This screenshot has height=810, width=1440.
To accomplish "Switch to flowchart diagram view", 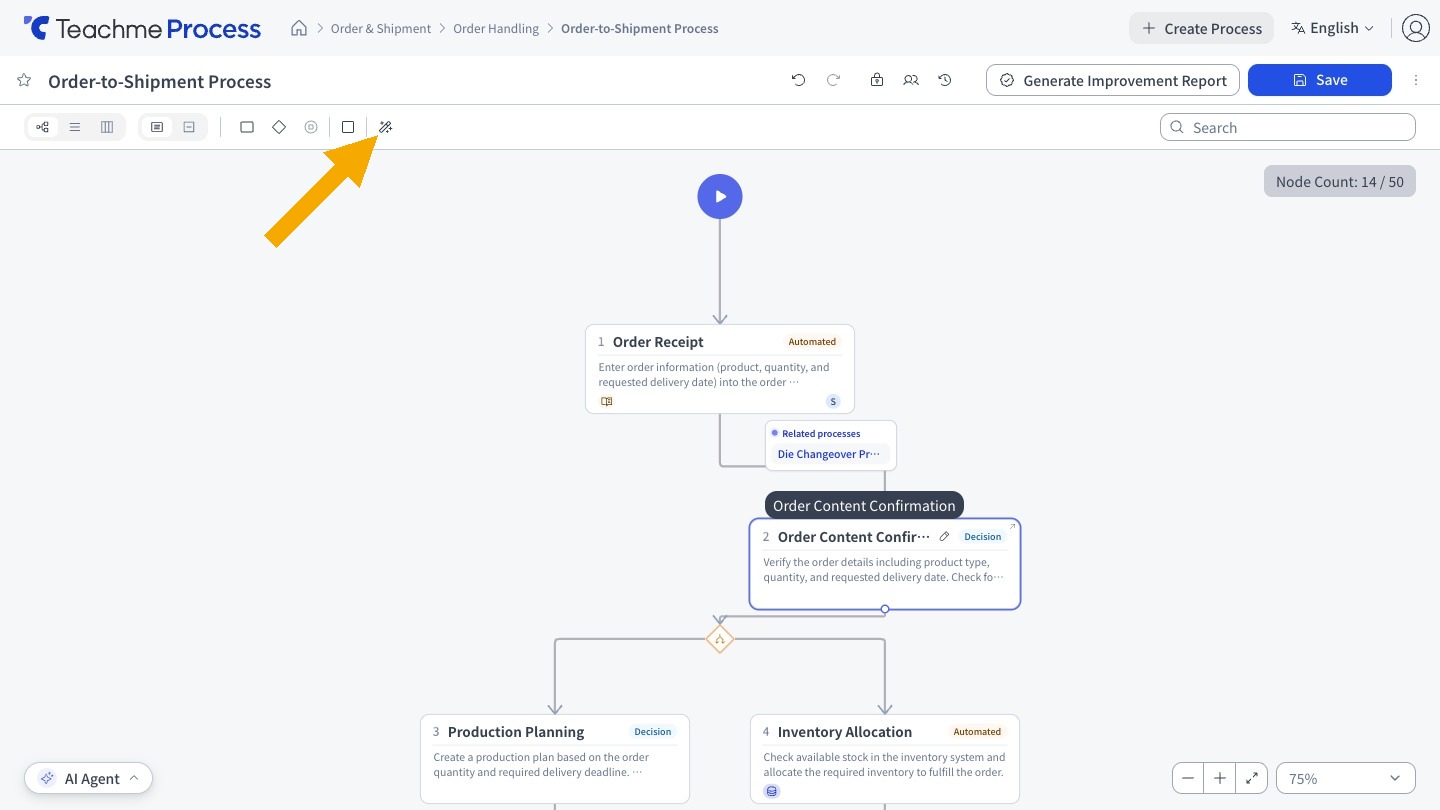I will (x=43, y=127).
